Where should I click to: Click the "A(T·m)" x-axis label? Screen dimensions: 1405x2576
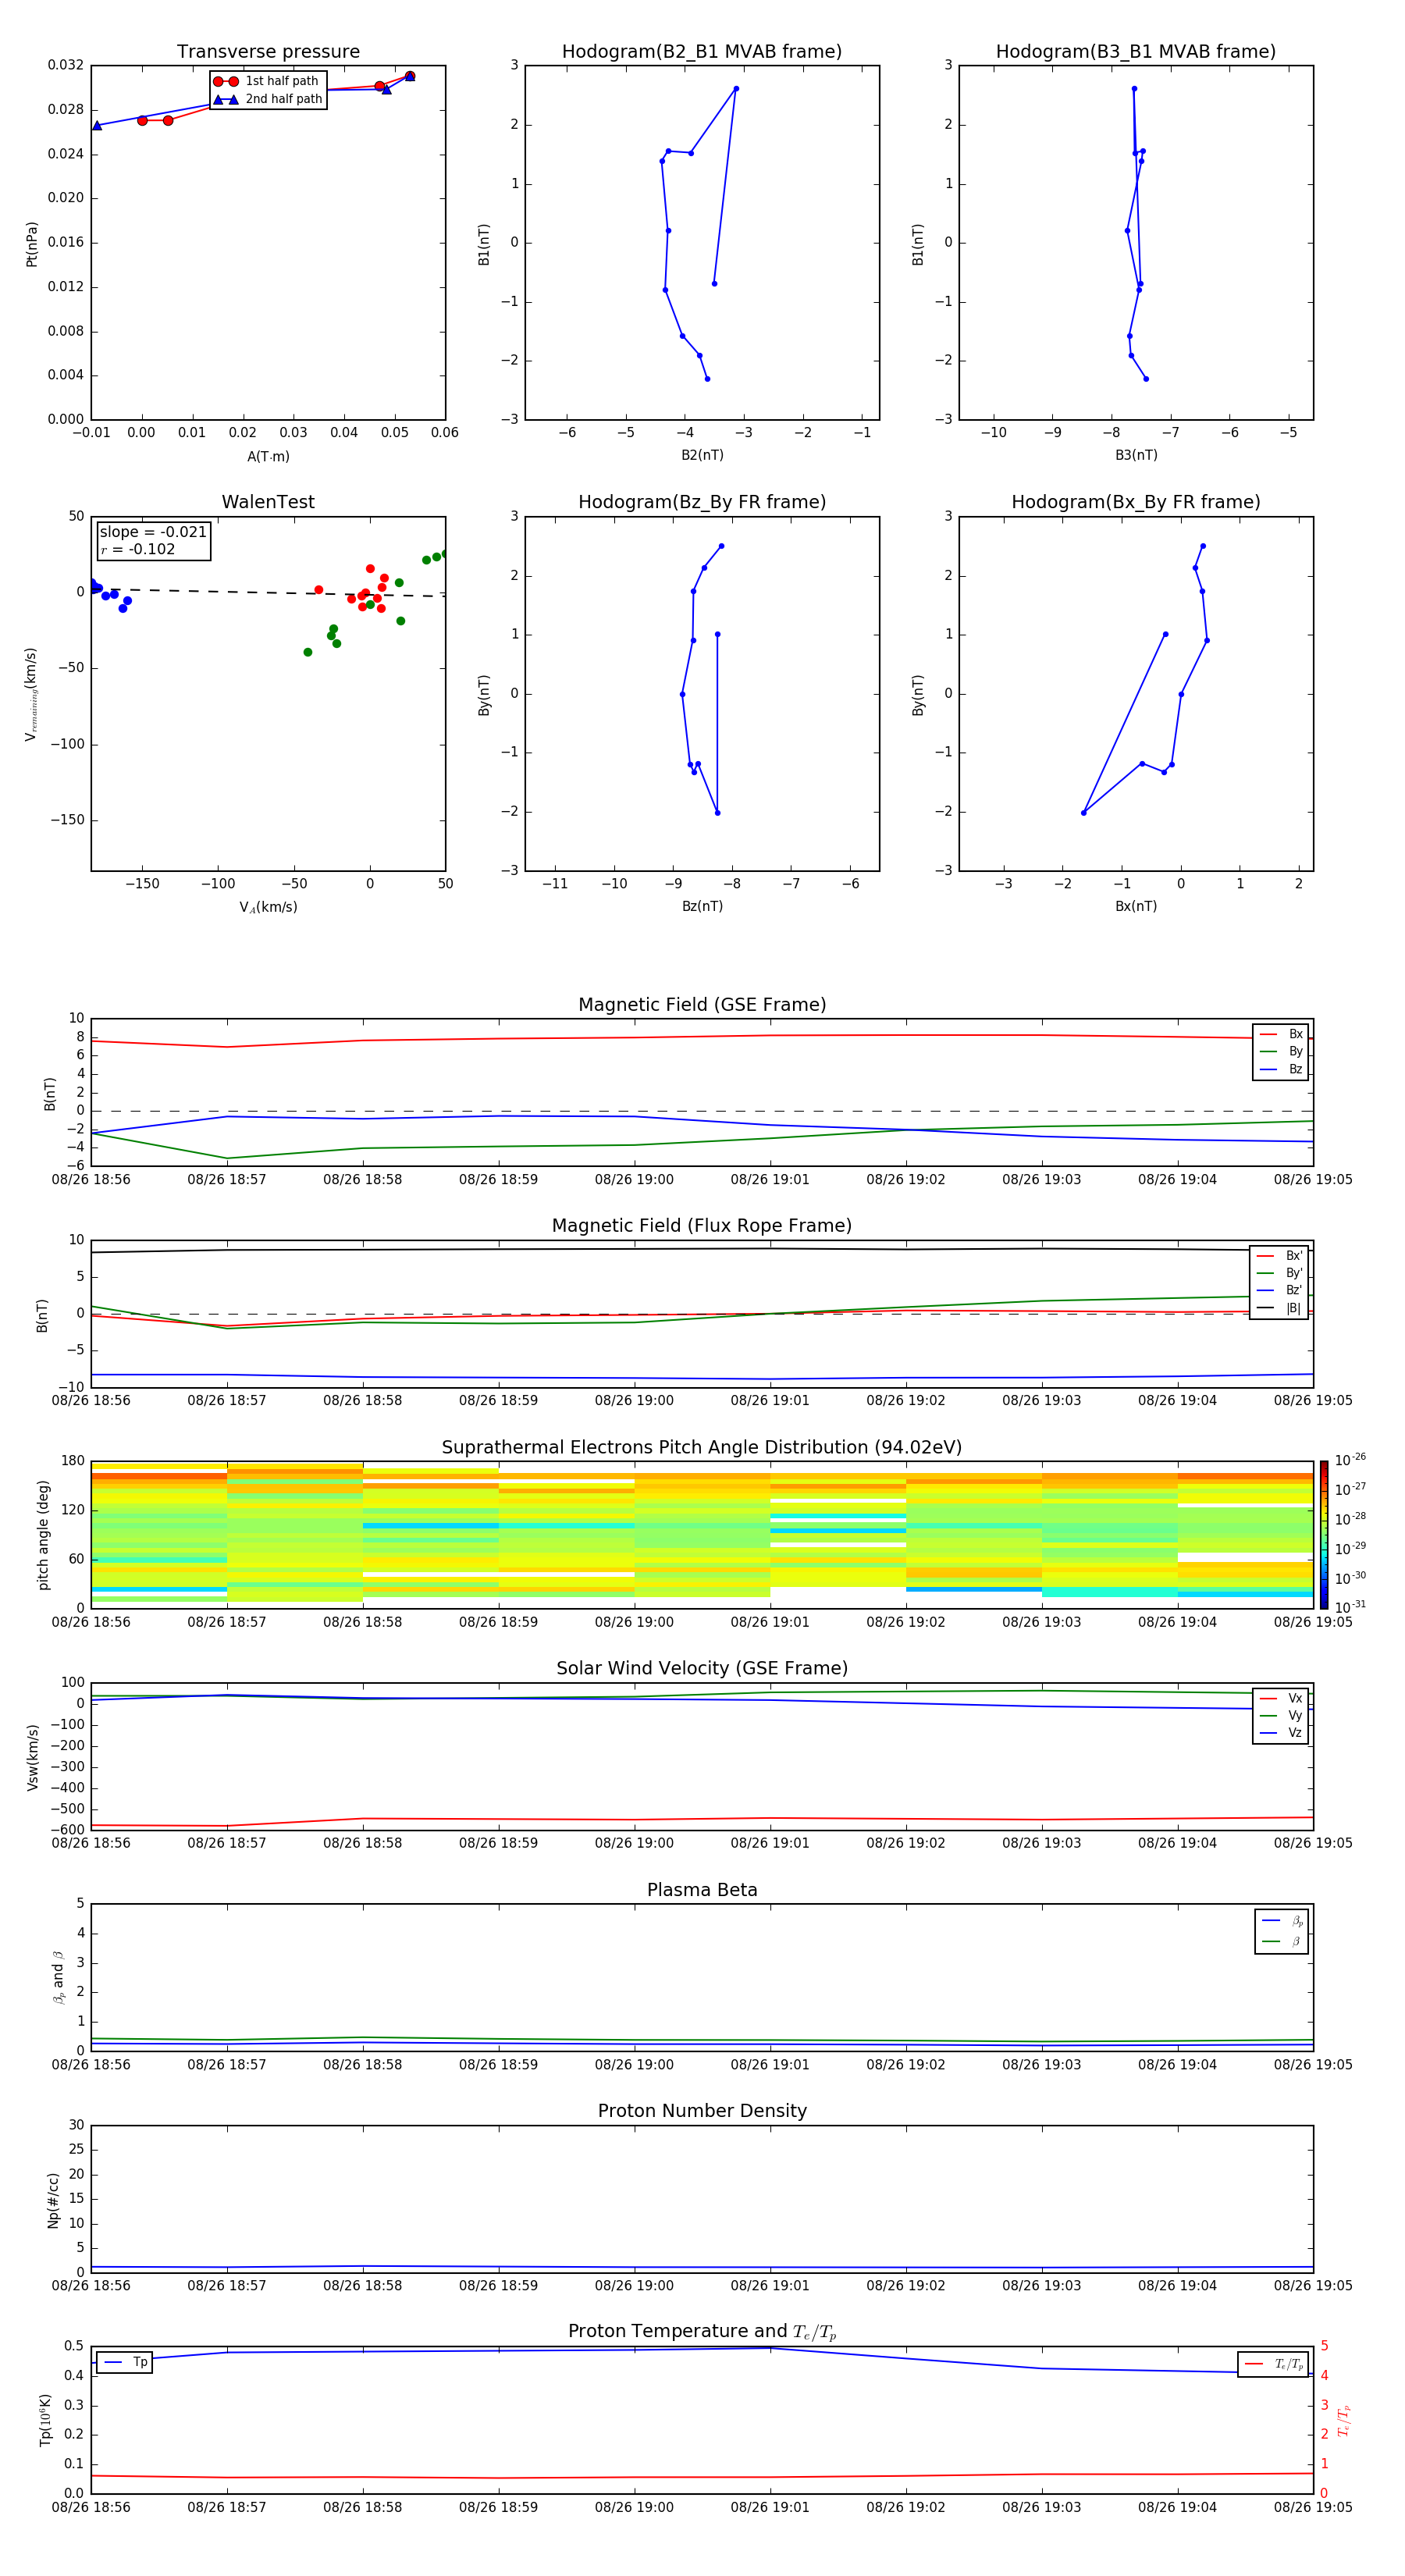click(x=268, y=457)
